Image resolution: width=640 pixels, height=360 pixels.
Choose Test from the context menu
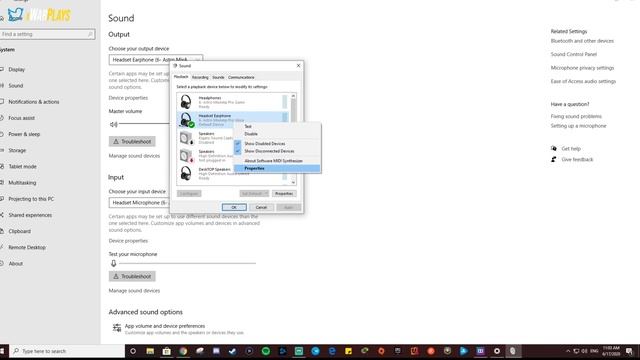coord(248,127)
